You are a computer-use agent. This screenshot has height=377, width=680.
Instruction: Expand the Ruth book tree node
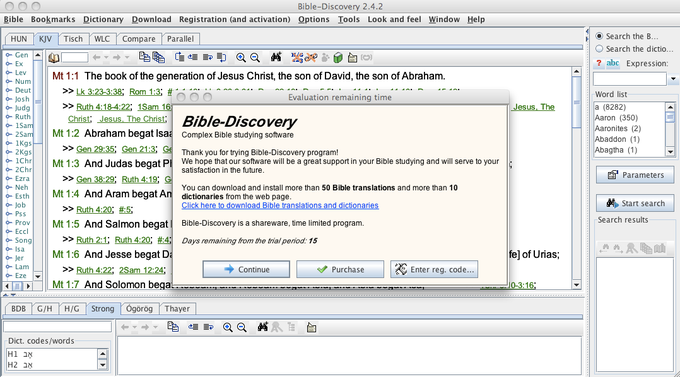click(9, 117)
